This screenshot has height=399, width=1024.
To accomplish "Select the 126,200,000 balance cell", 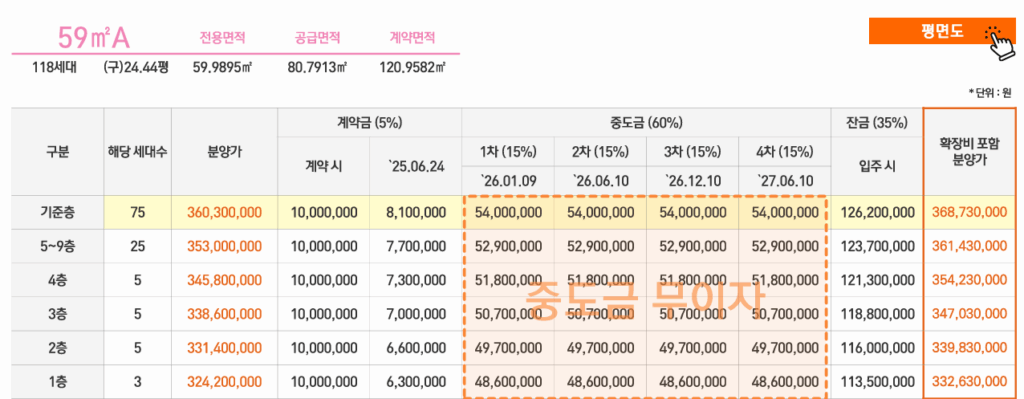I will pyautogui.click(x=876, y=212).
